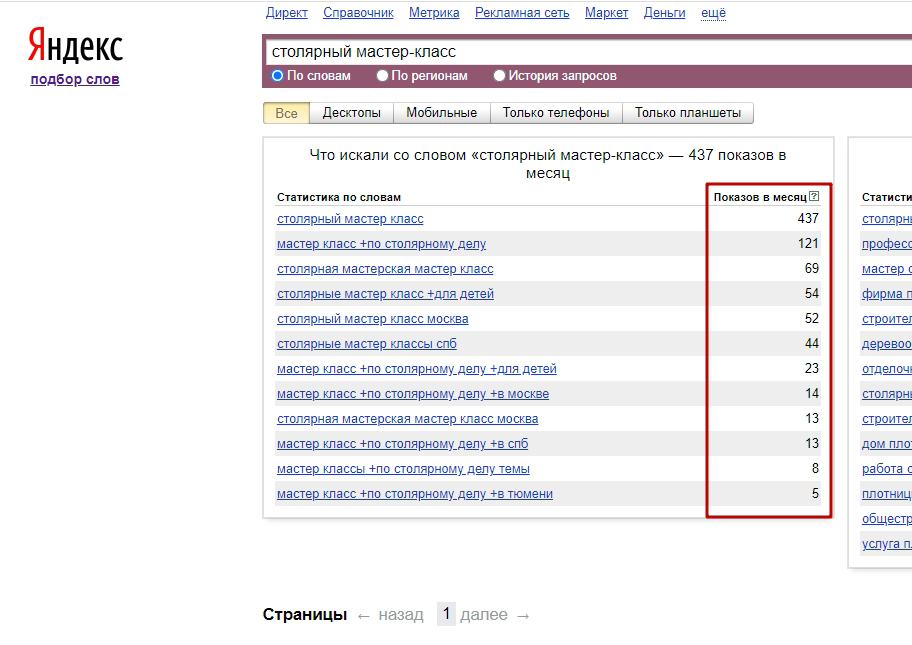Select the По регионам radio button
The width and height of the screenshot is (912, 645).
coord(382,76)
